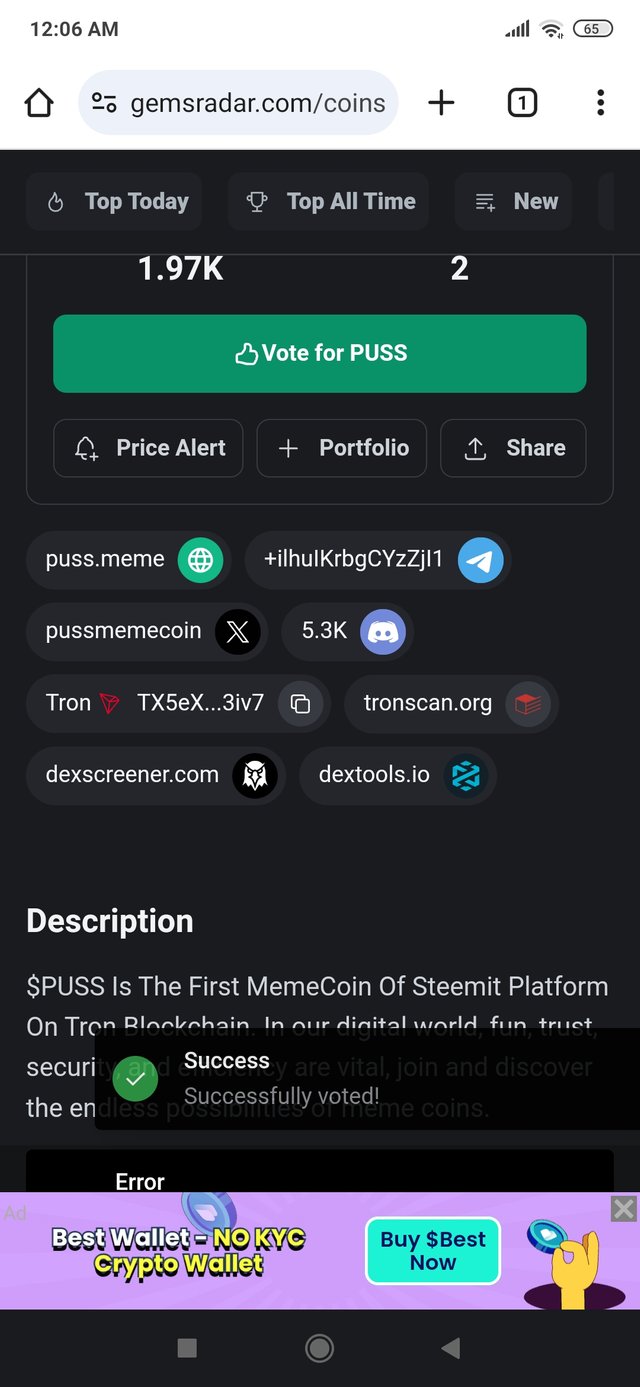The height and width of the screenshot is (1387, 640).
Task: Close the Best Wallet ad banner
Action: point(624,1209)
